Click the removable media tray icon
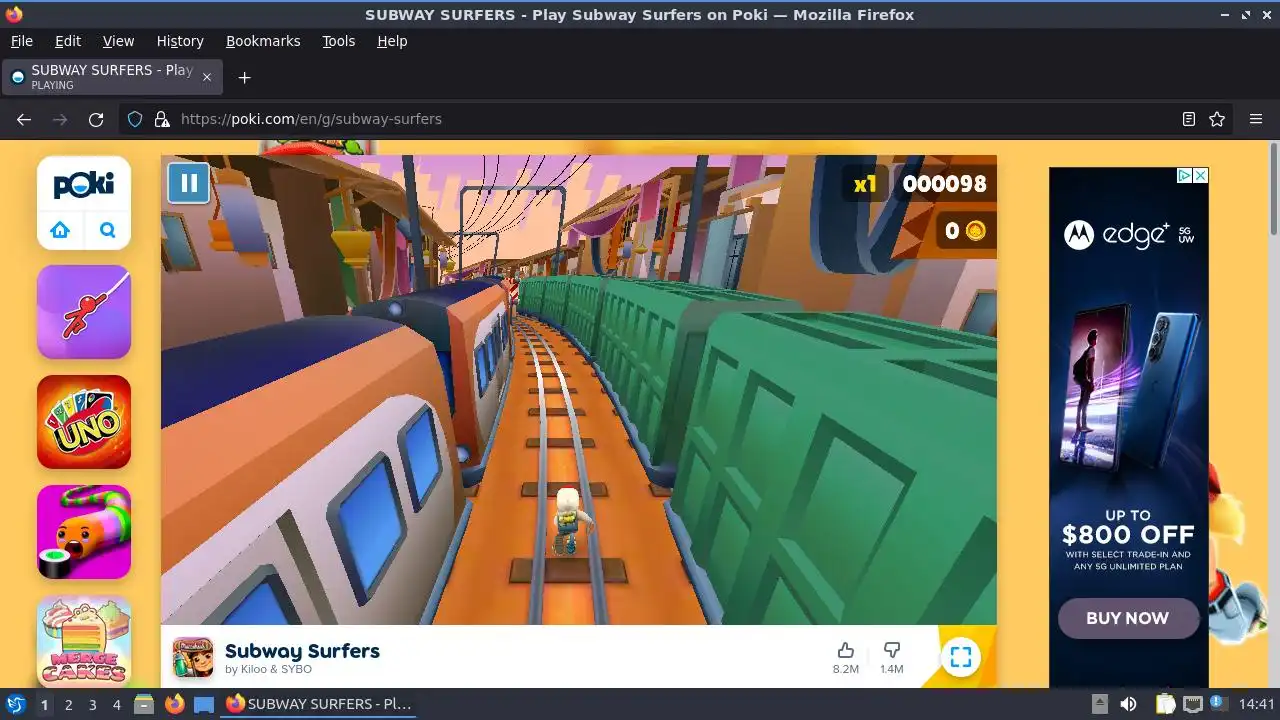This screenshot has height=720, width=1280. [1099, 704]
